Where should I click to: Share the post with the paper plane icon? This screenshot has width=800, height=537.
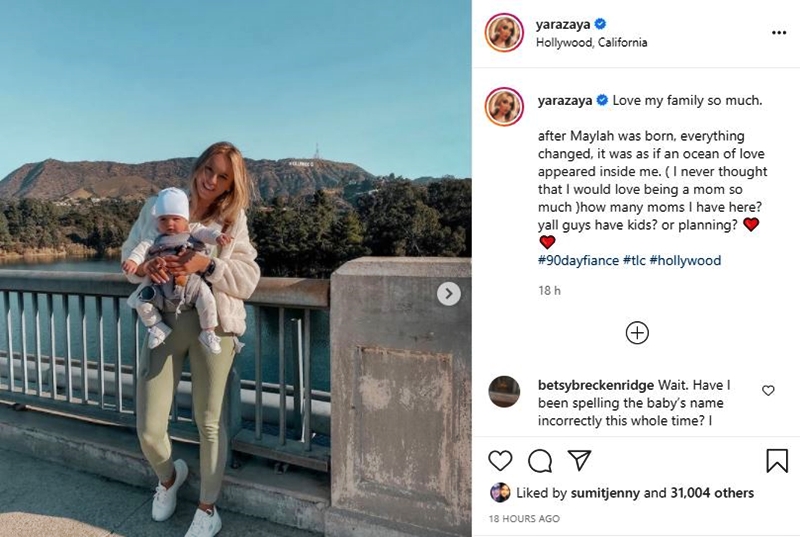579,461
